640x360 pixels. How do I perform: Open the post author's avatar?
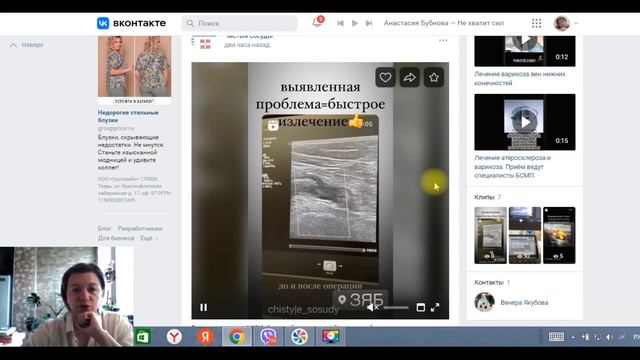point(204,42)
